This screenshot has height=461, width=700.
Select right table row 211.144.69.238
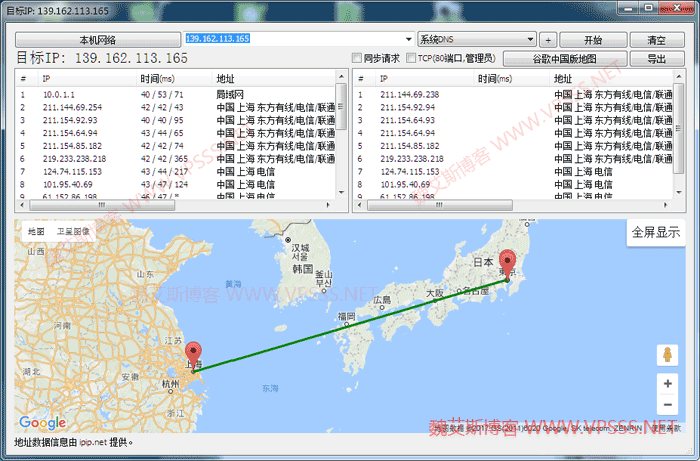click(513, 95)
